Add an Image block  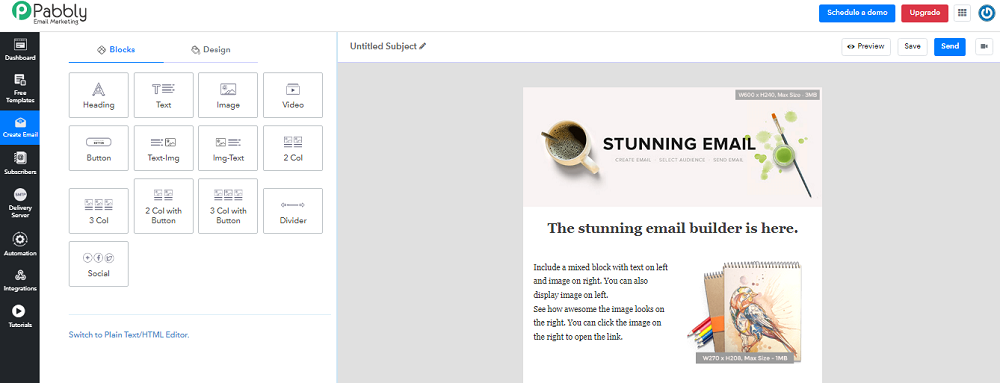pyautogui.click(x=228, y=95)
